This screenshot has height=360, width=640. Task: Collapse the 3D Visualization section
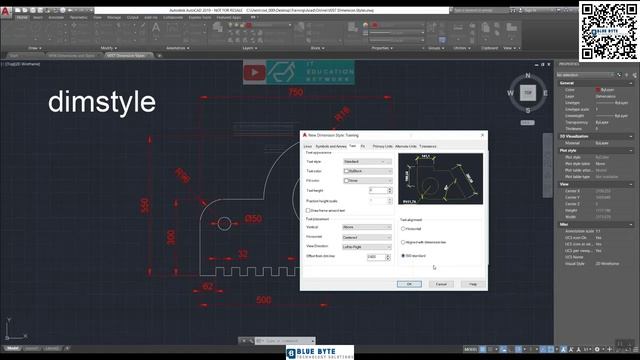pyautogui.click(x=631, y=136)
